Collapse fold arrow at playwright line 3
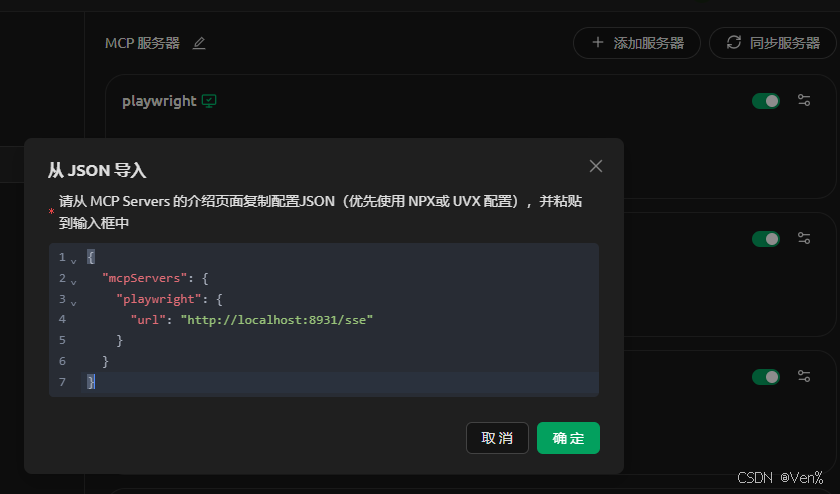840x494 pixels. pos(73,303)
